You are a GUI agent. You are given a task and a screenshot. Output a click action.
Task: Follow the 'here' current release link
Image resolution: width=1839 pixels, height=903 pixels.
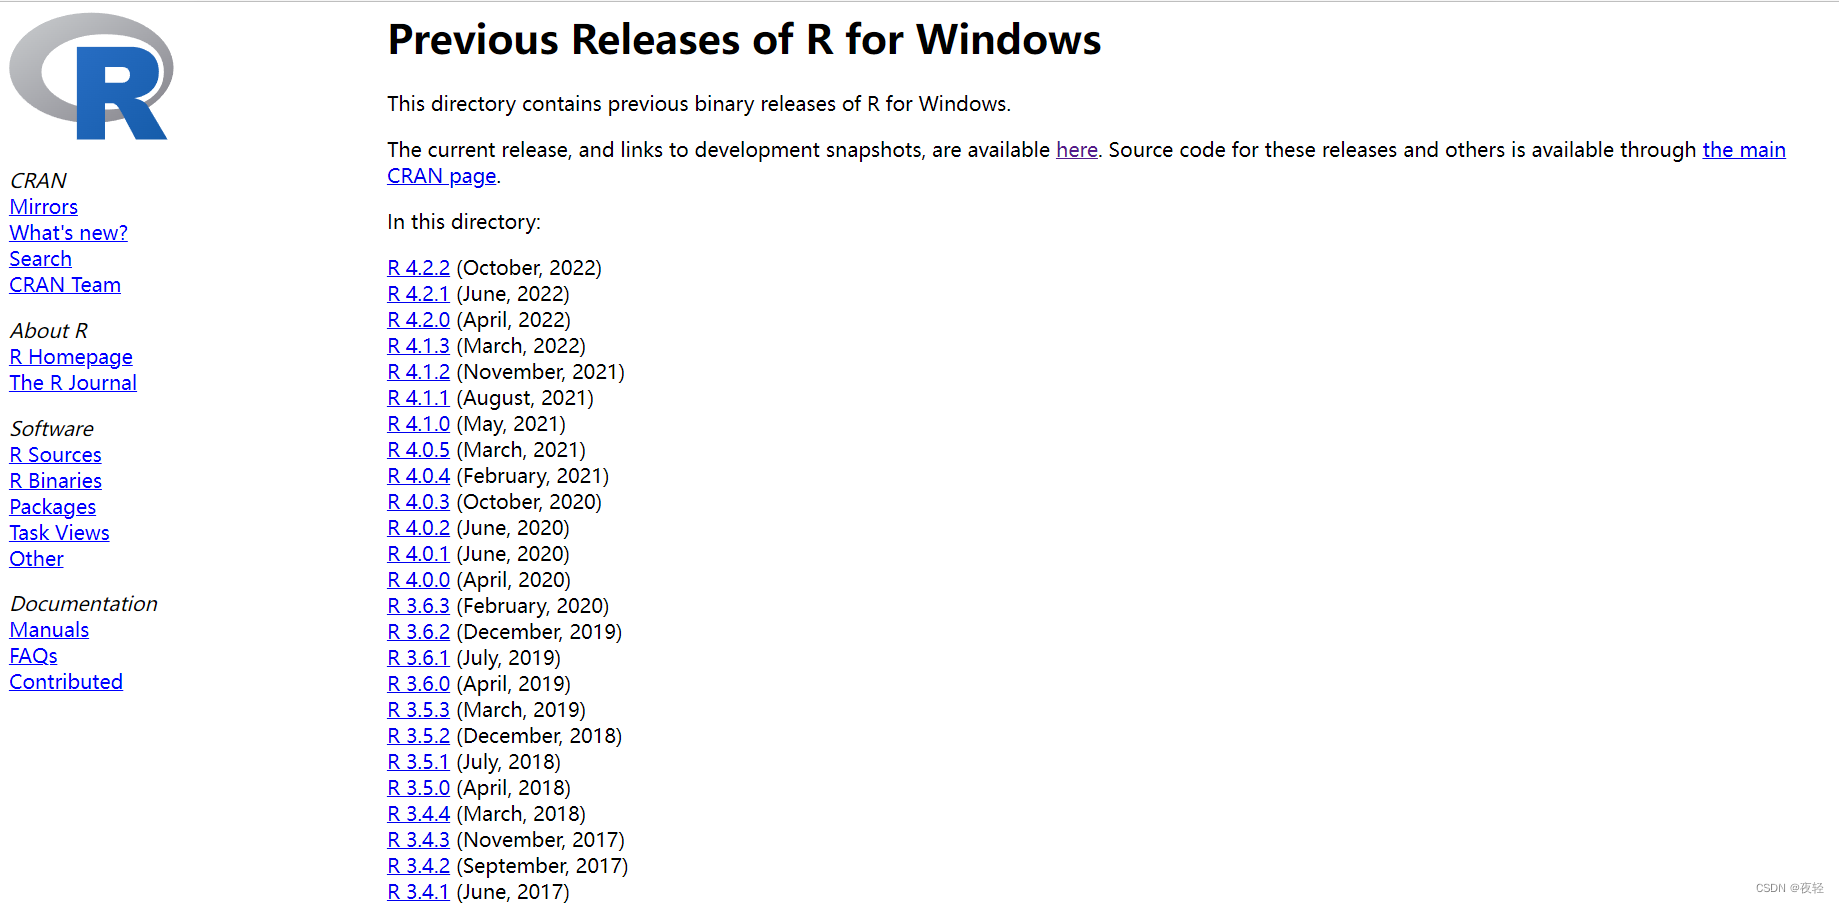point(1077,150)
